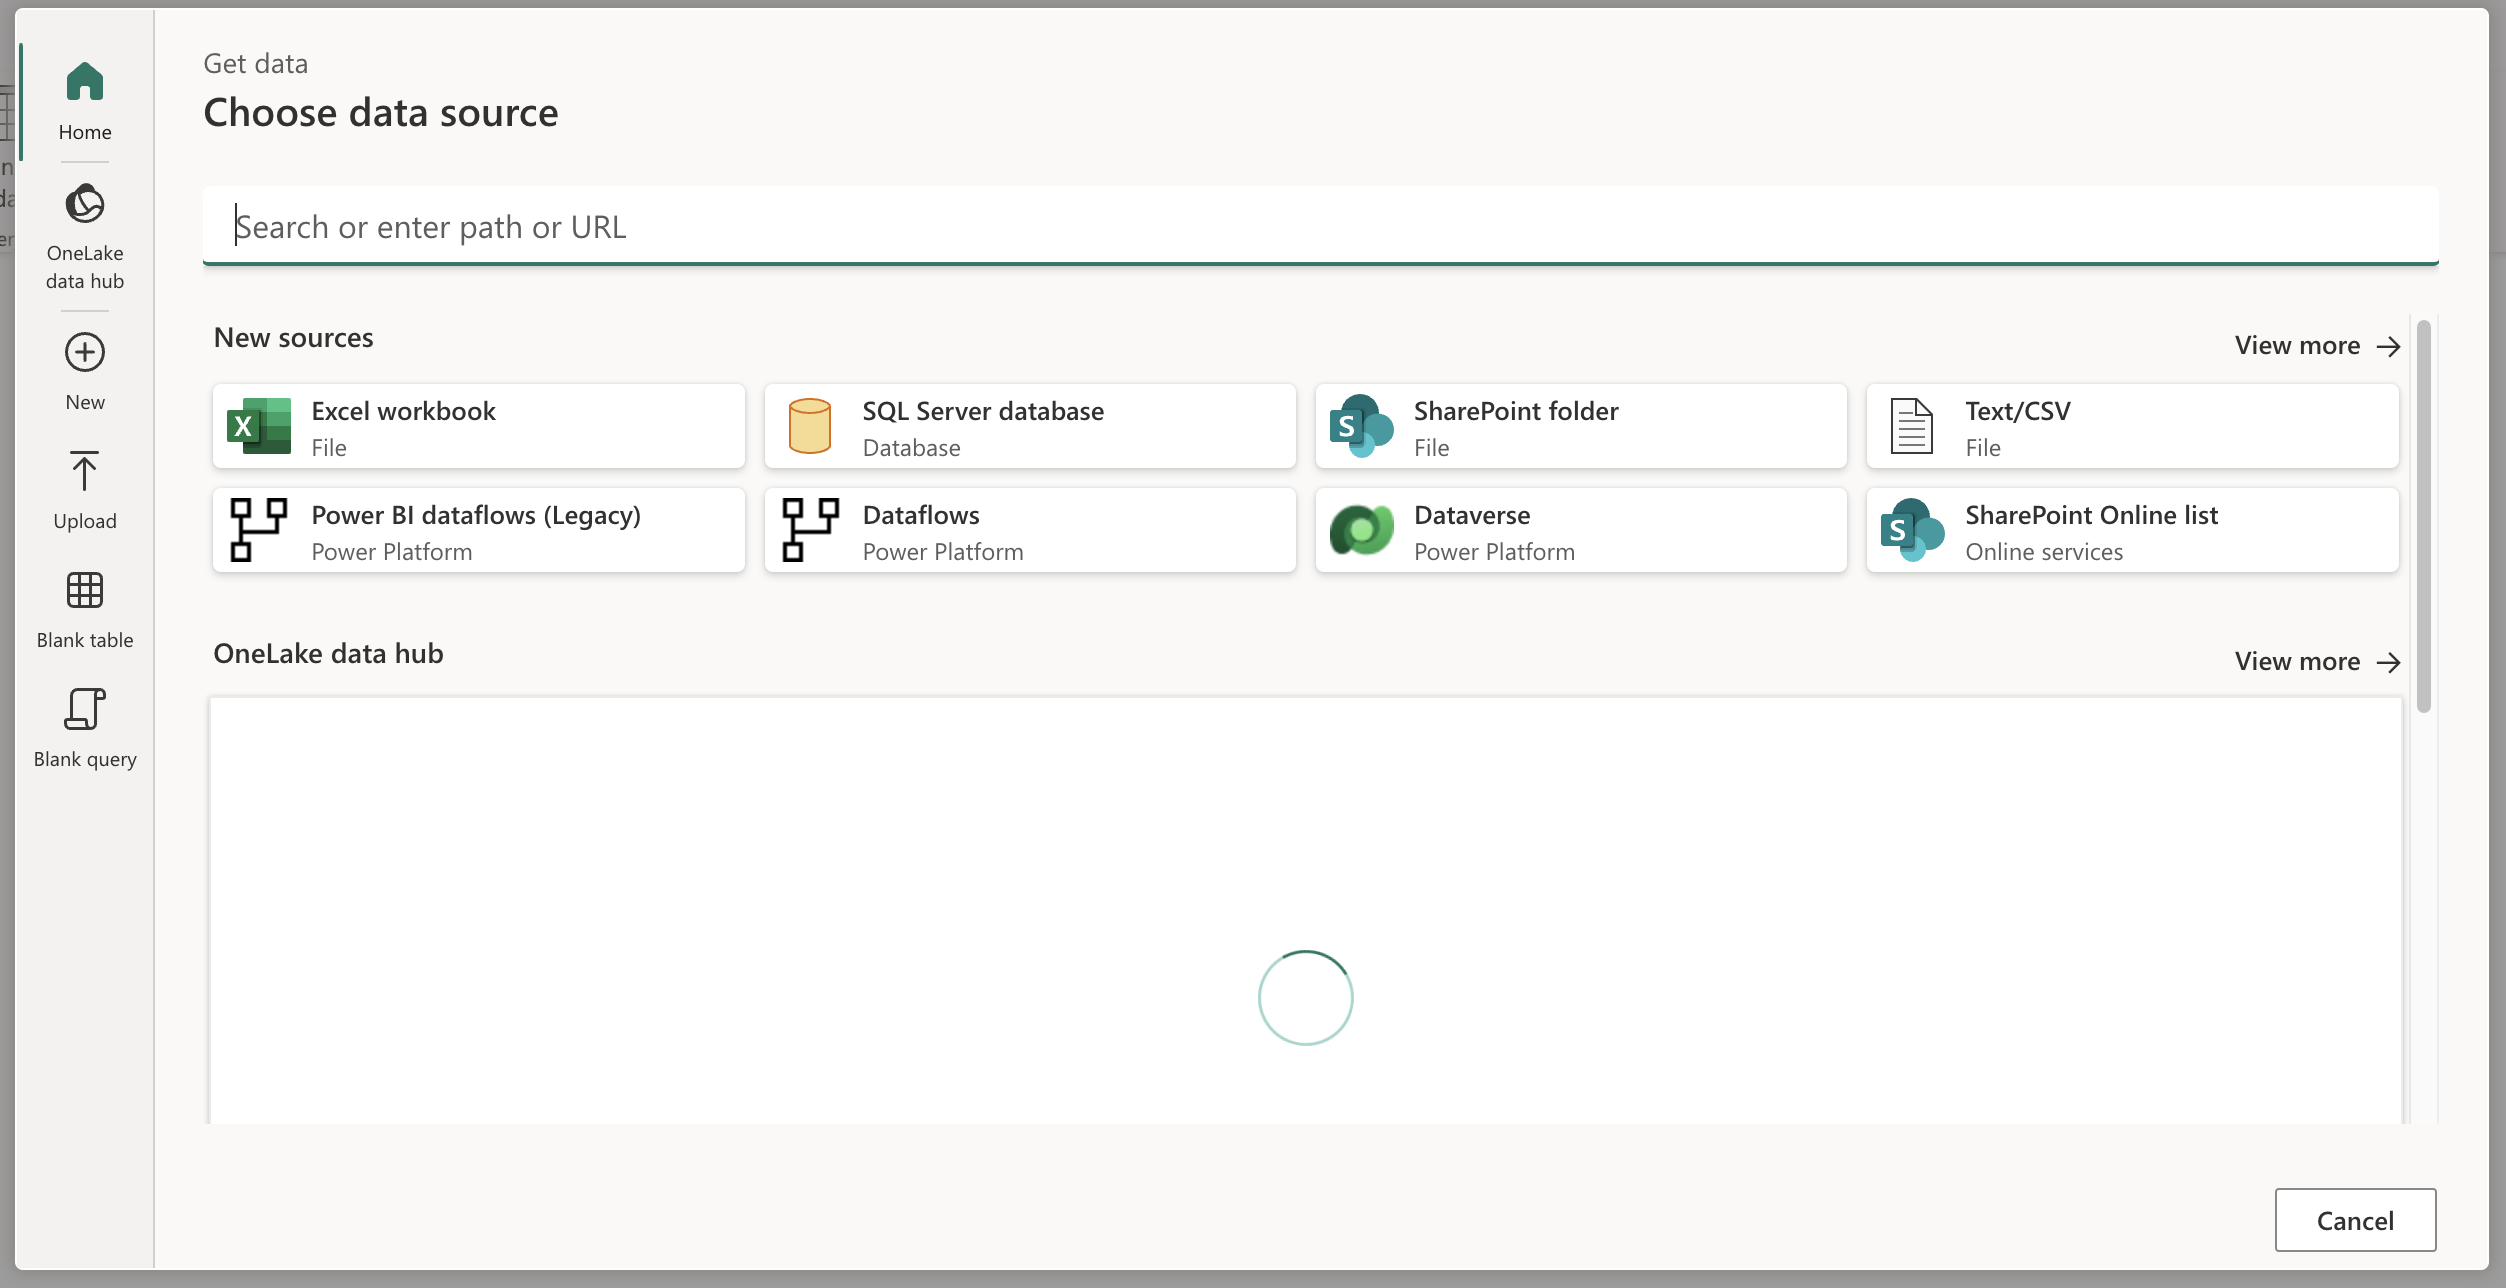The image size is (2506, 1288).
Task: Click the Text/CSV document icon
Action: tap(1912, 426)
